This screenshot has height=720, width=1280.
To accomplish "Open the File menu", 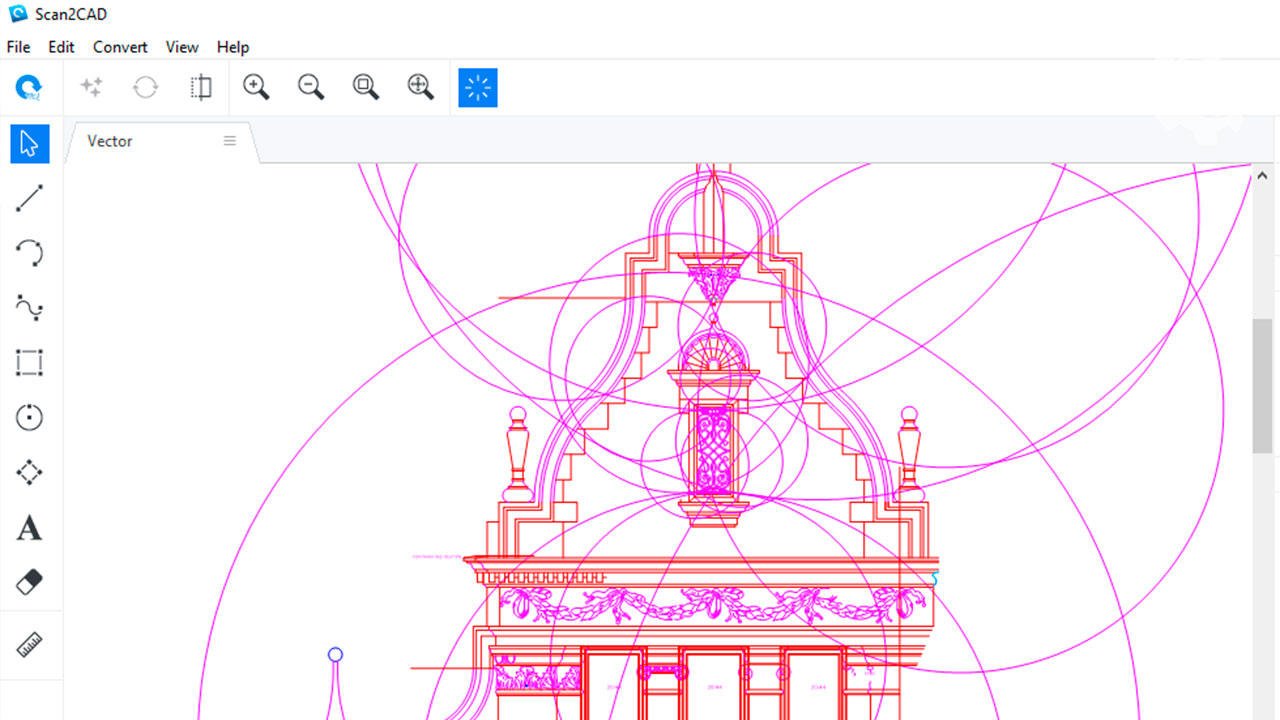I will click(18, 47).
